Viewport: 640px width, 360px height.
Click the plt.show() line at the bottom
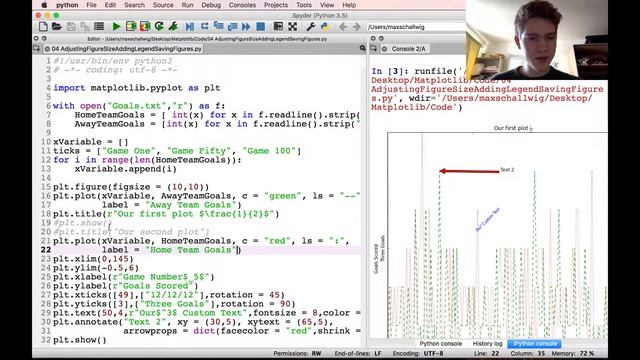click(80, 340)
